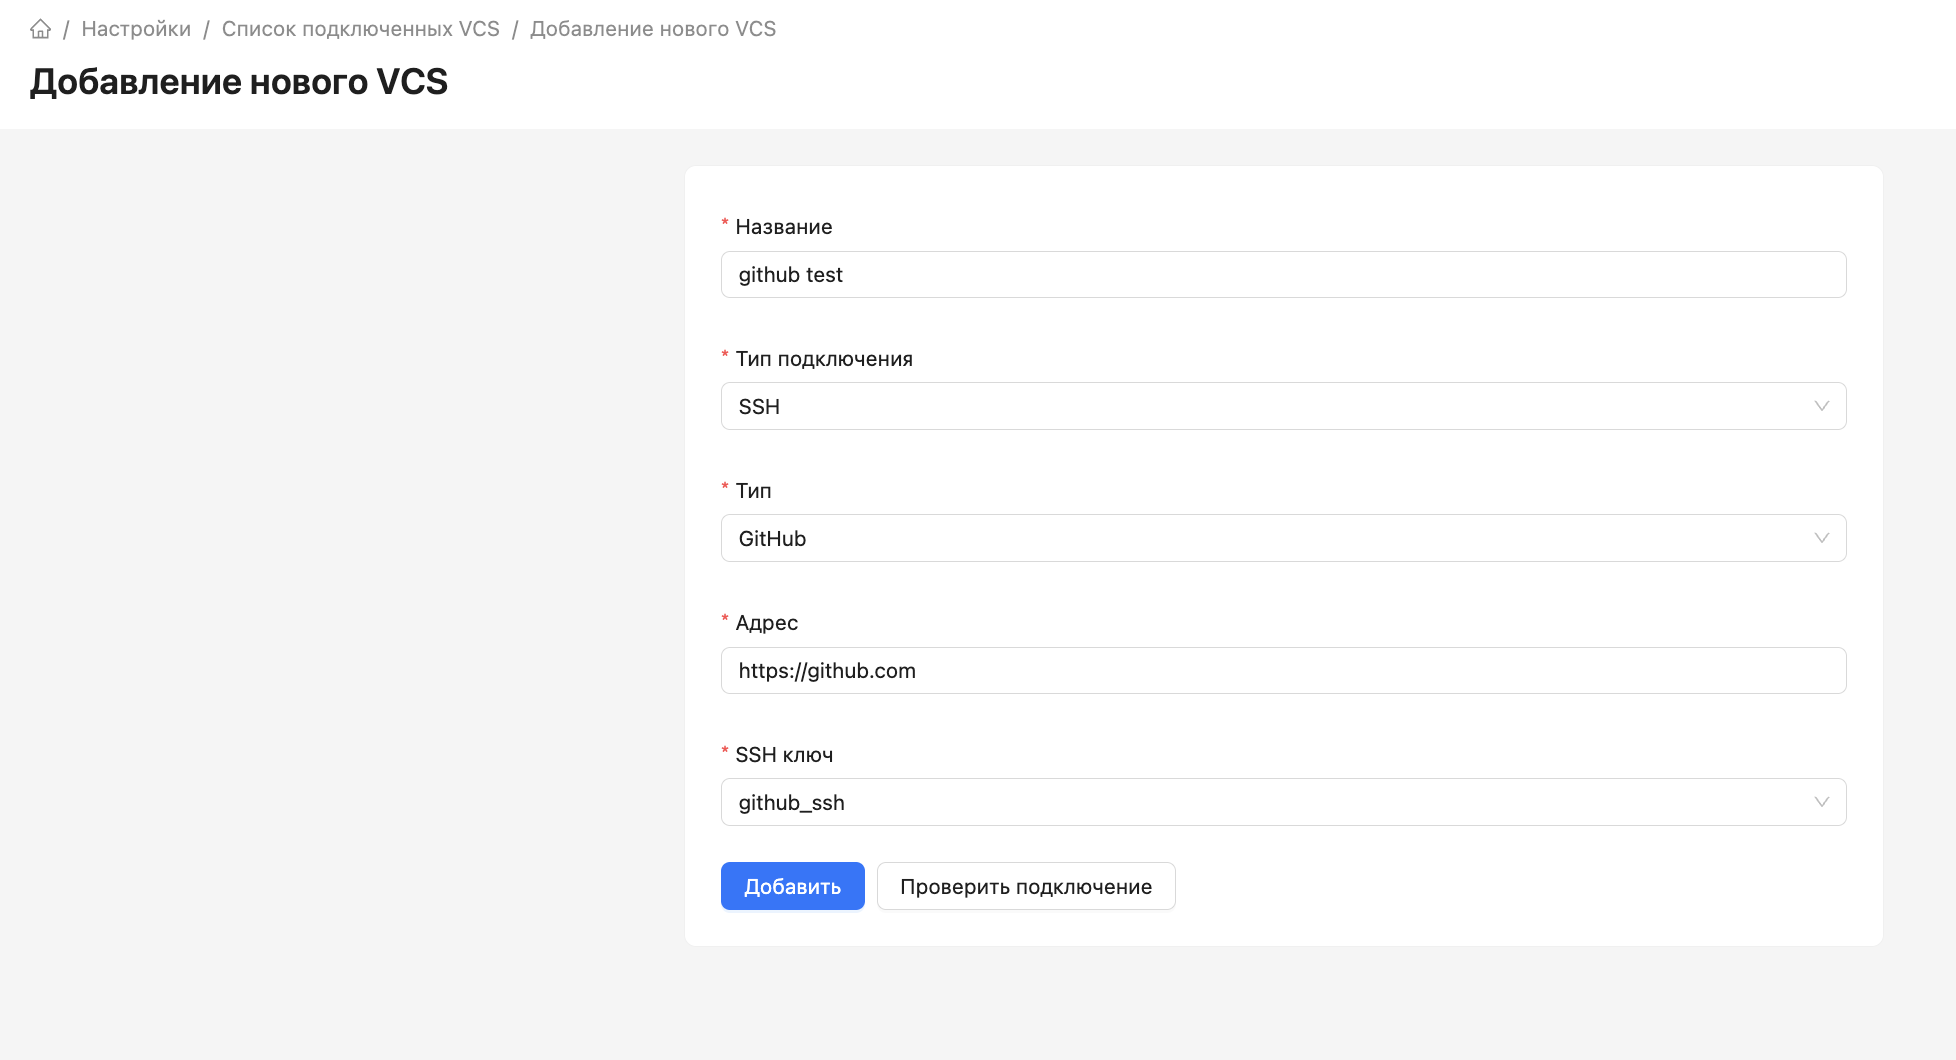Go to home via breadcrumb house icon
This screenshot has width=1956, height=1060.
coord(41,29)
